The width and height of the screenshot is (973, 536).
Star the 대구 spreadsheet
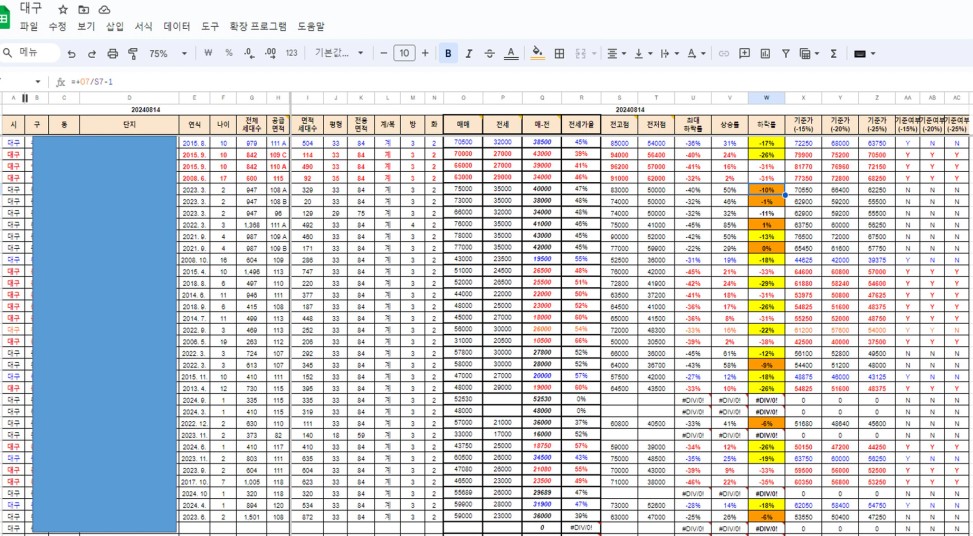tap(63, 9)
